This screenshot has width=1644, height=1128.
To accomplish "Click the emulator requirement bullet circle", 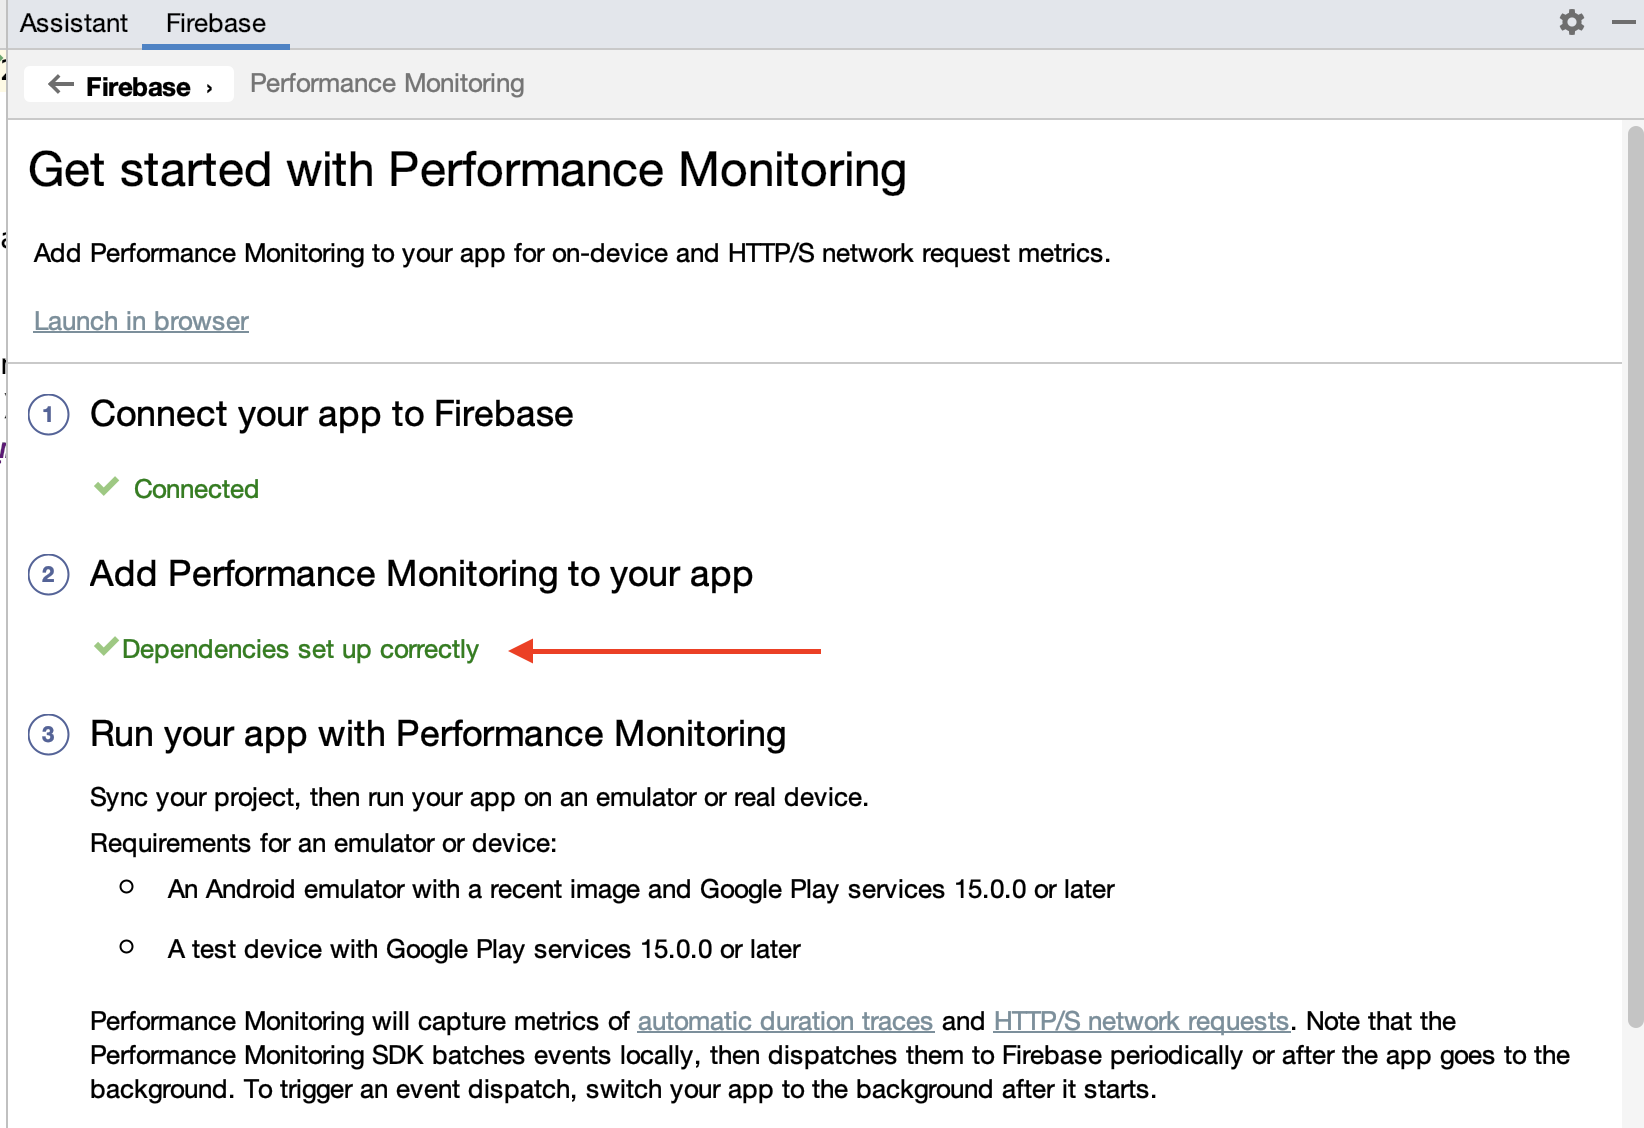I will [x=126, y=886].
